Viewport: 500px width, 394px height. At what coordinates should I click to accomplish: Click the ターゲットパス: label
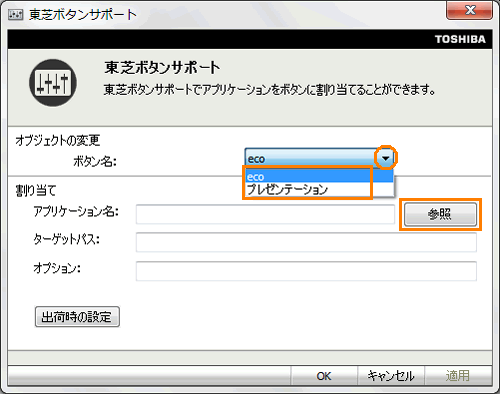click(66, 240)
